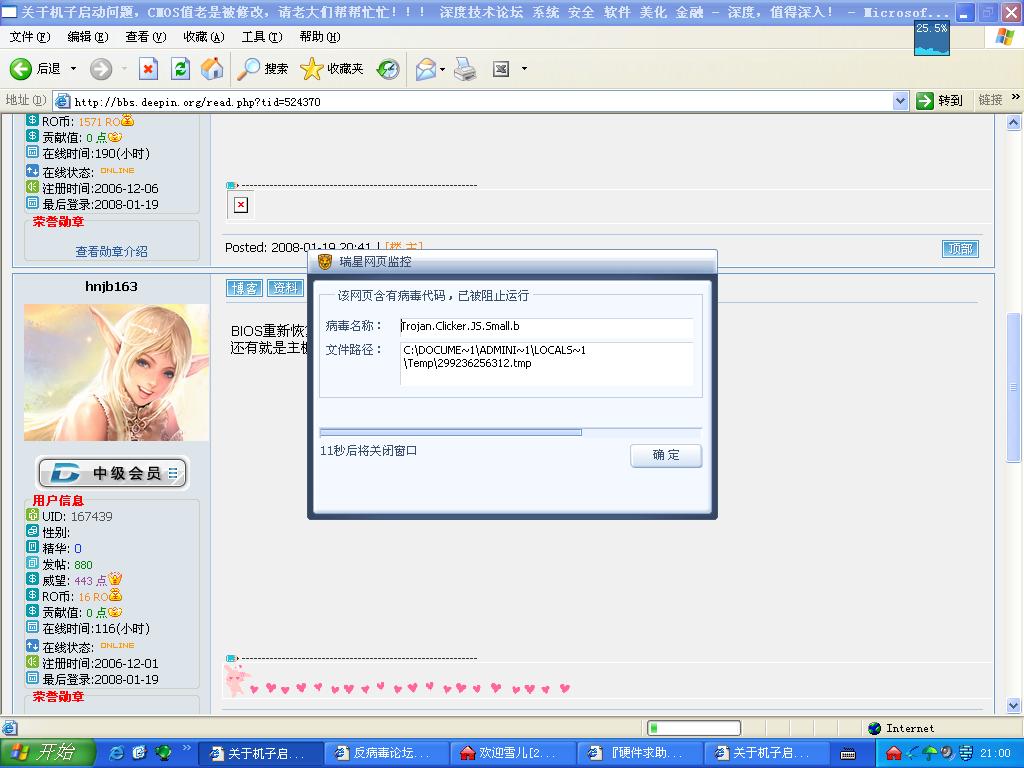
Task: Click the grey Forward arrow button
Action: [x=101, y=69]
